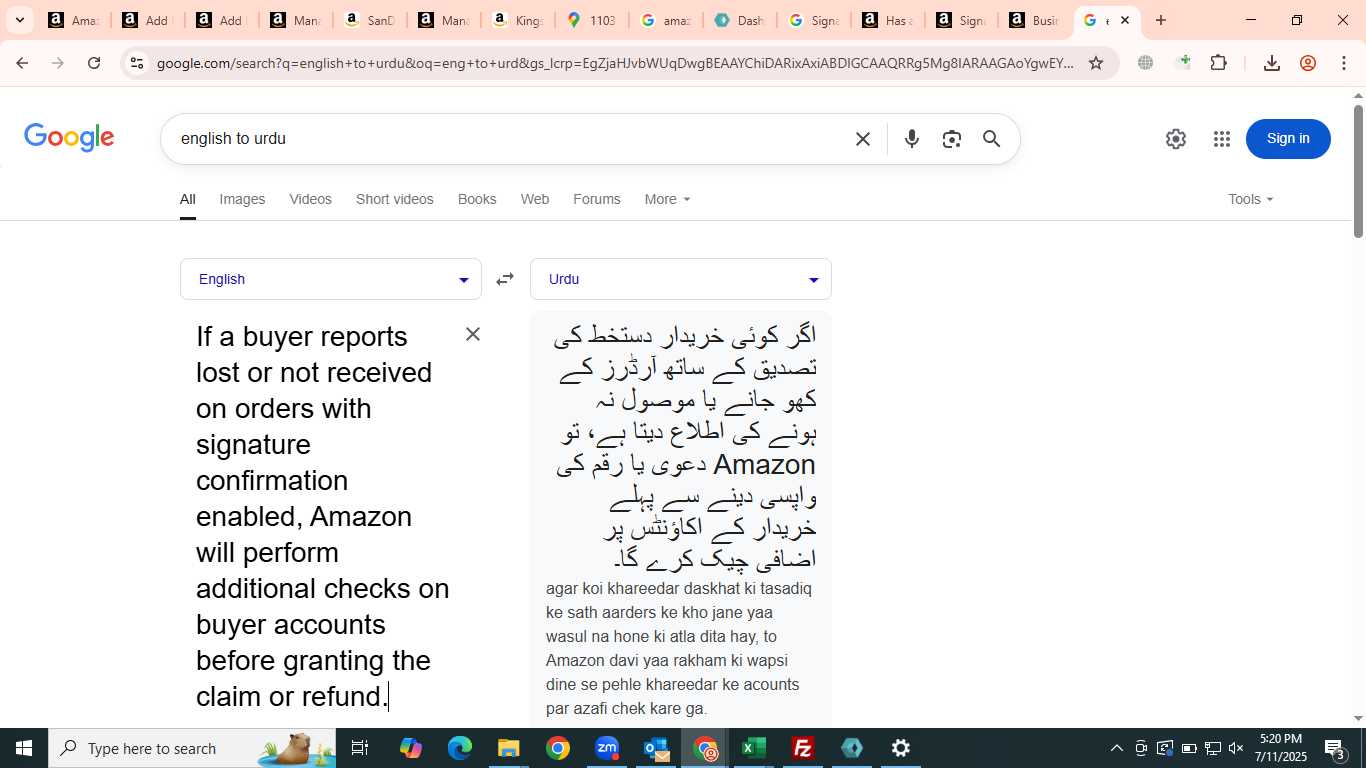The height and width of the screenshot is (768, 1366).
Task: Swap English and Urdu languages
Action: [505, 279]
